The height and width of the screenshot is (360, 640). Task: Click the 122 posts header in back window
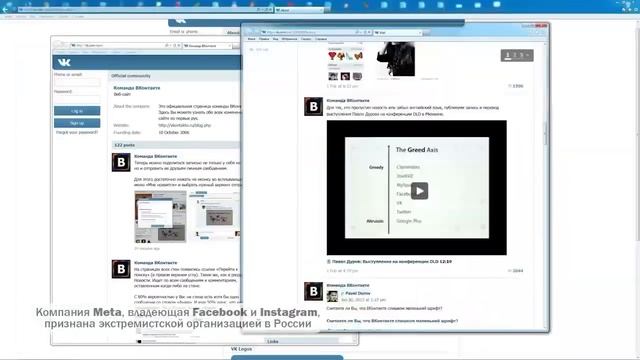click(x=124, y=145)
